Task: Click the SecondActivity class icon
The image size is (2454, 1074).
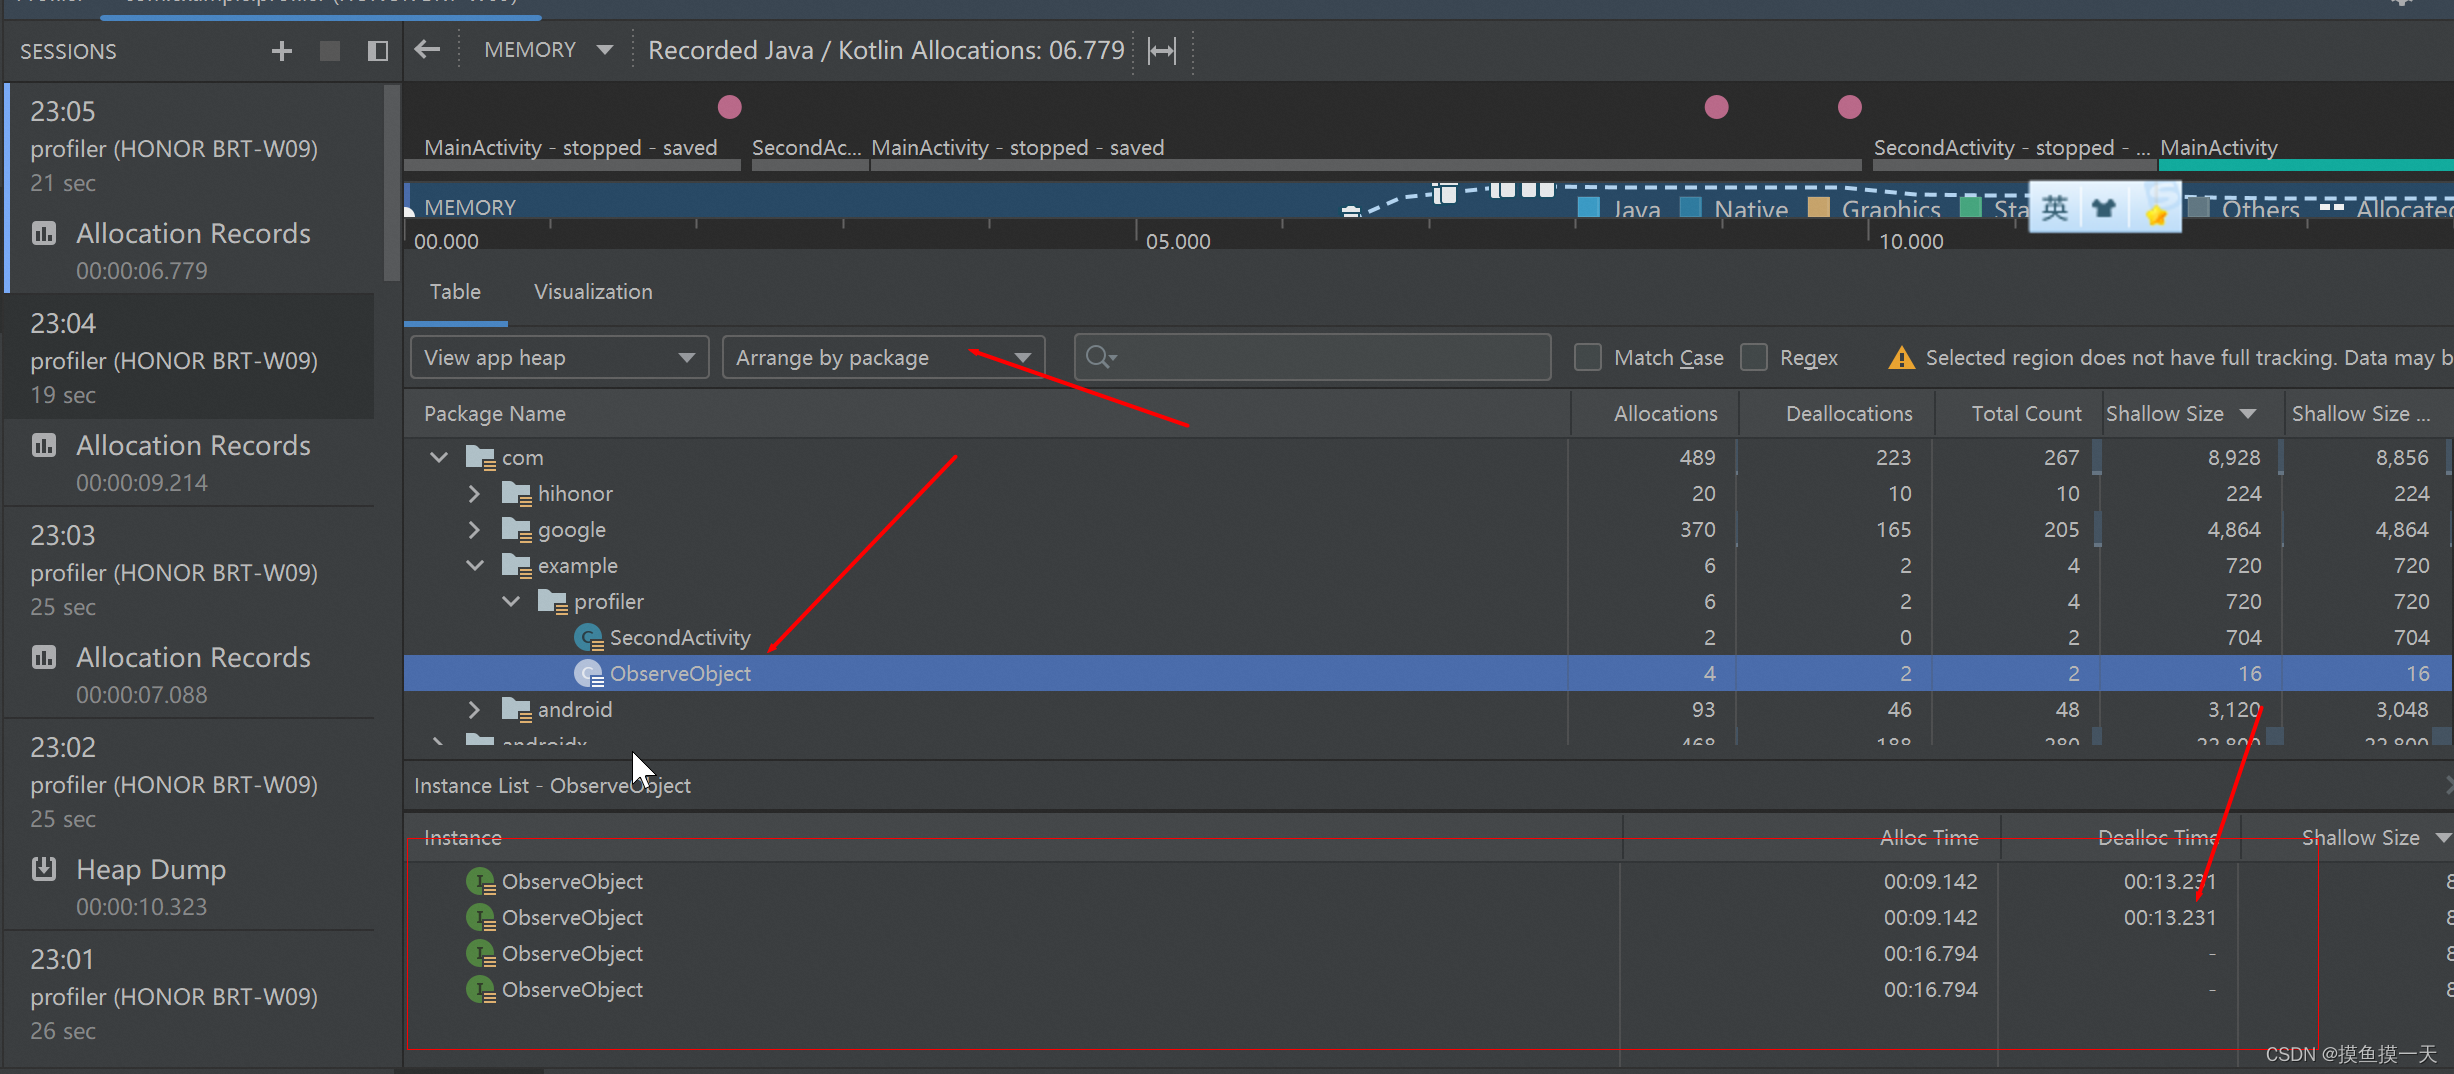Action: 588,638
